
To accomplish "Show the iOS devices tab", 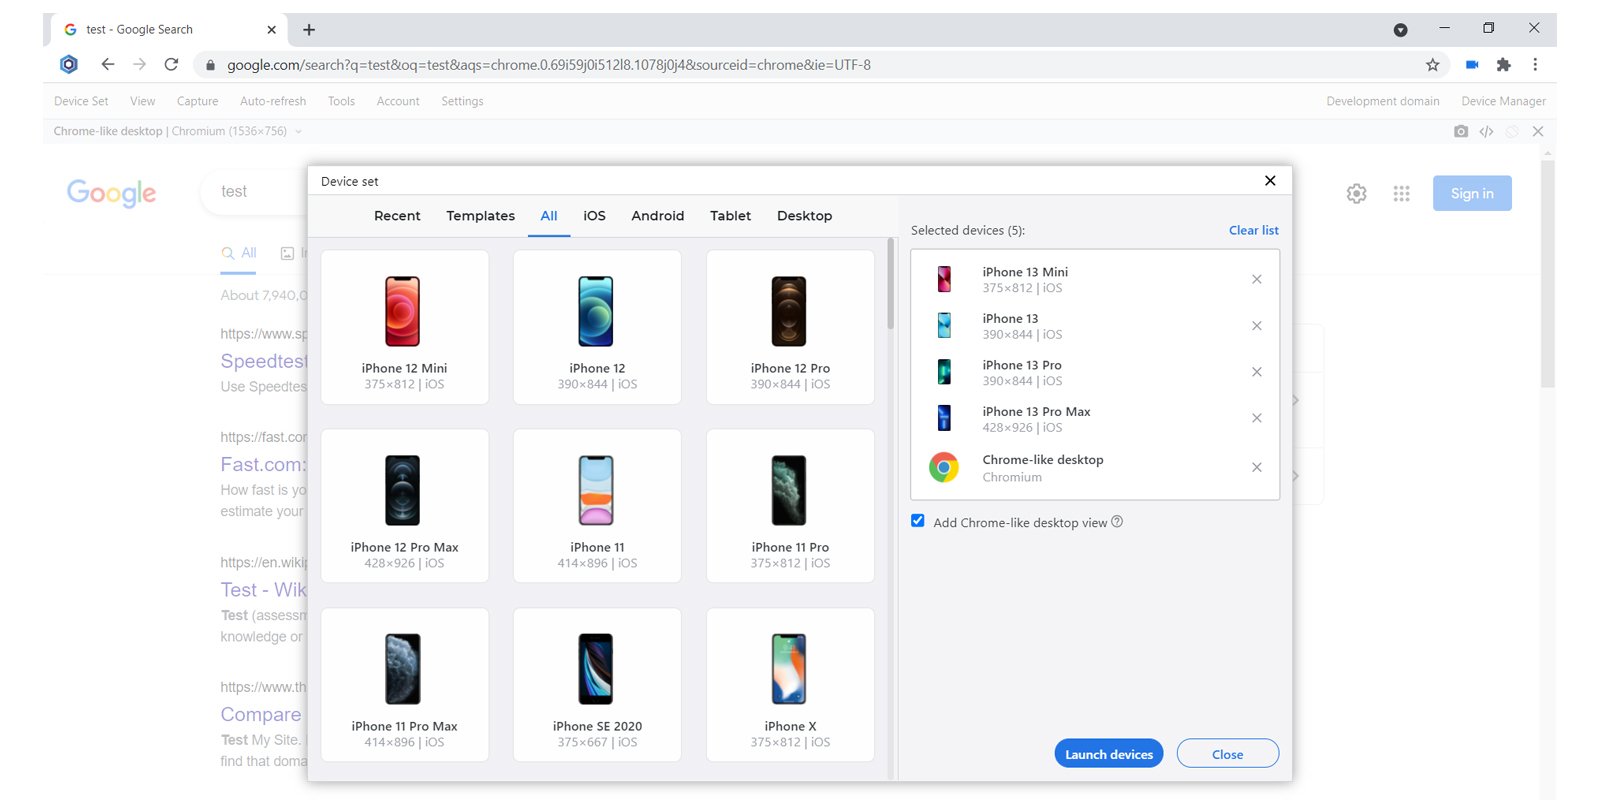I will click(594, 216).
